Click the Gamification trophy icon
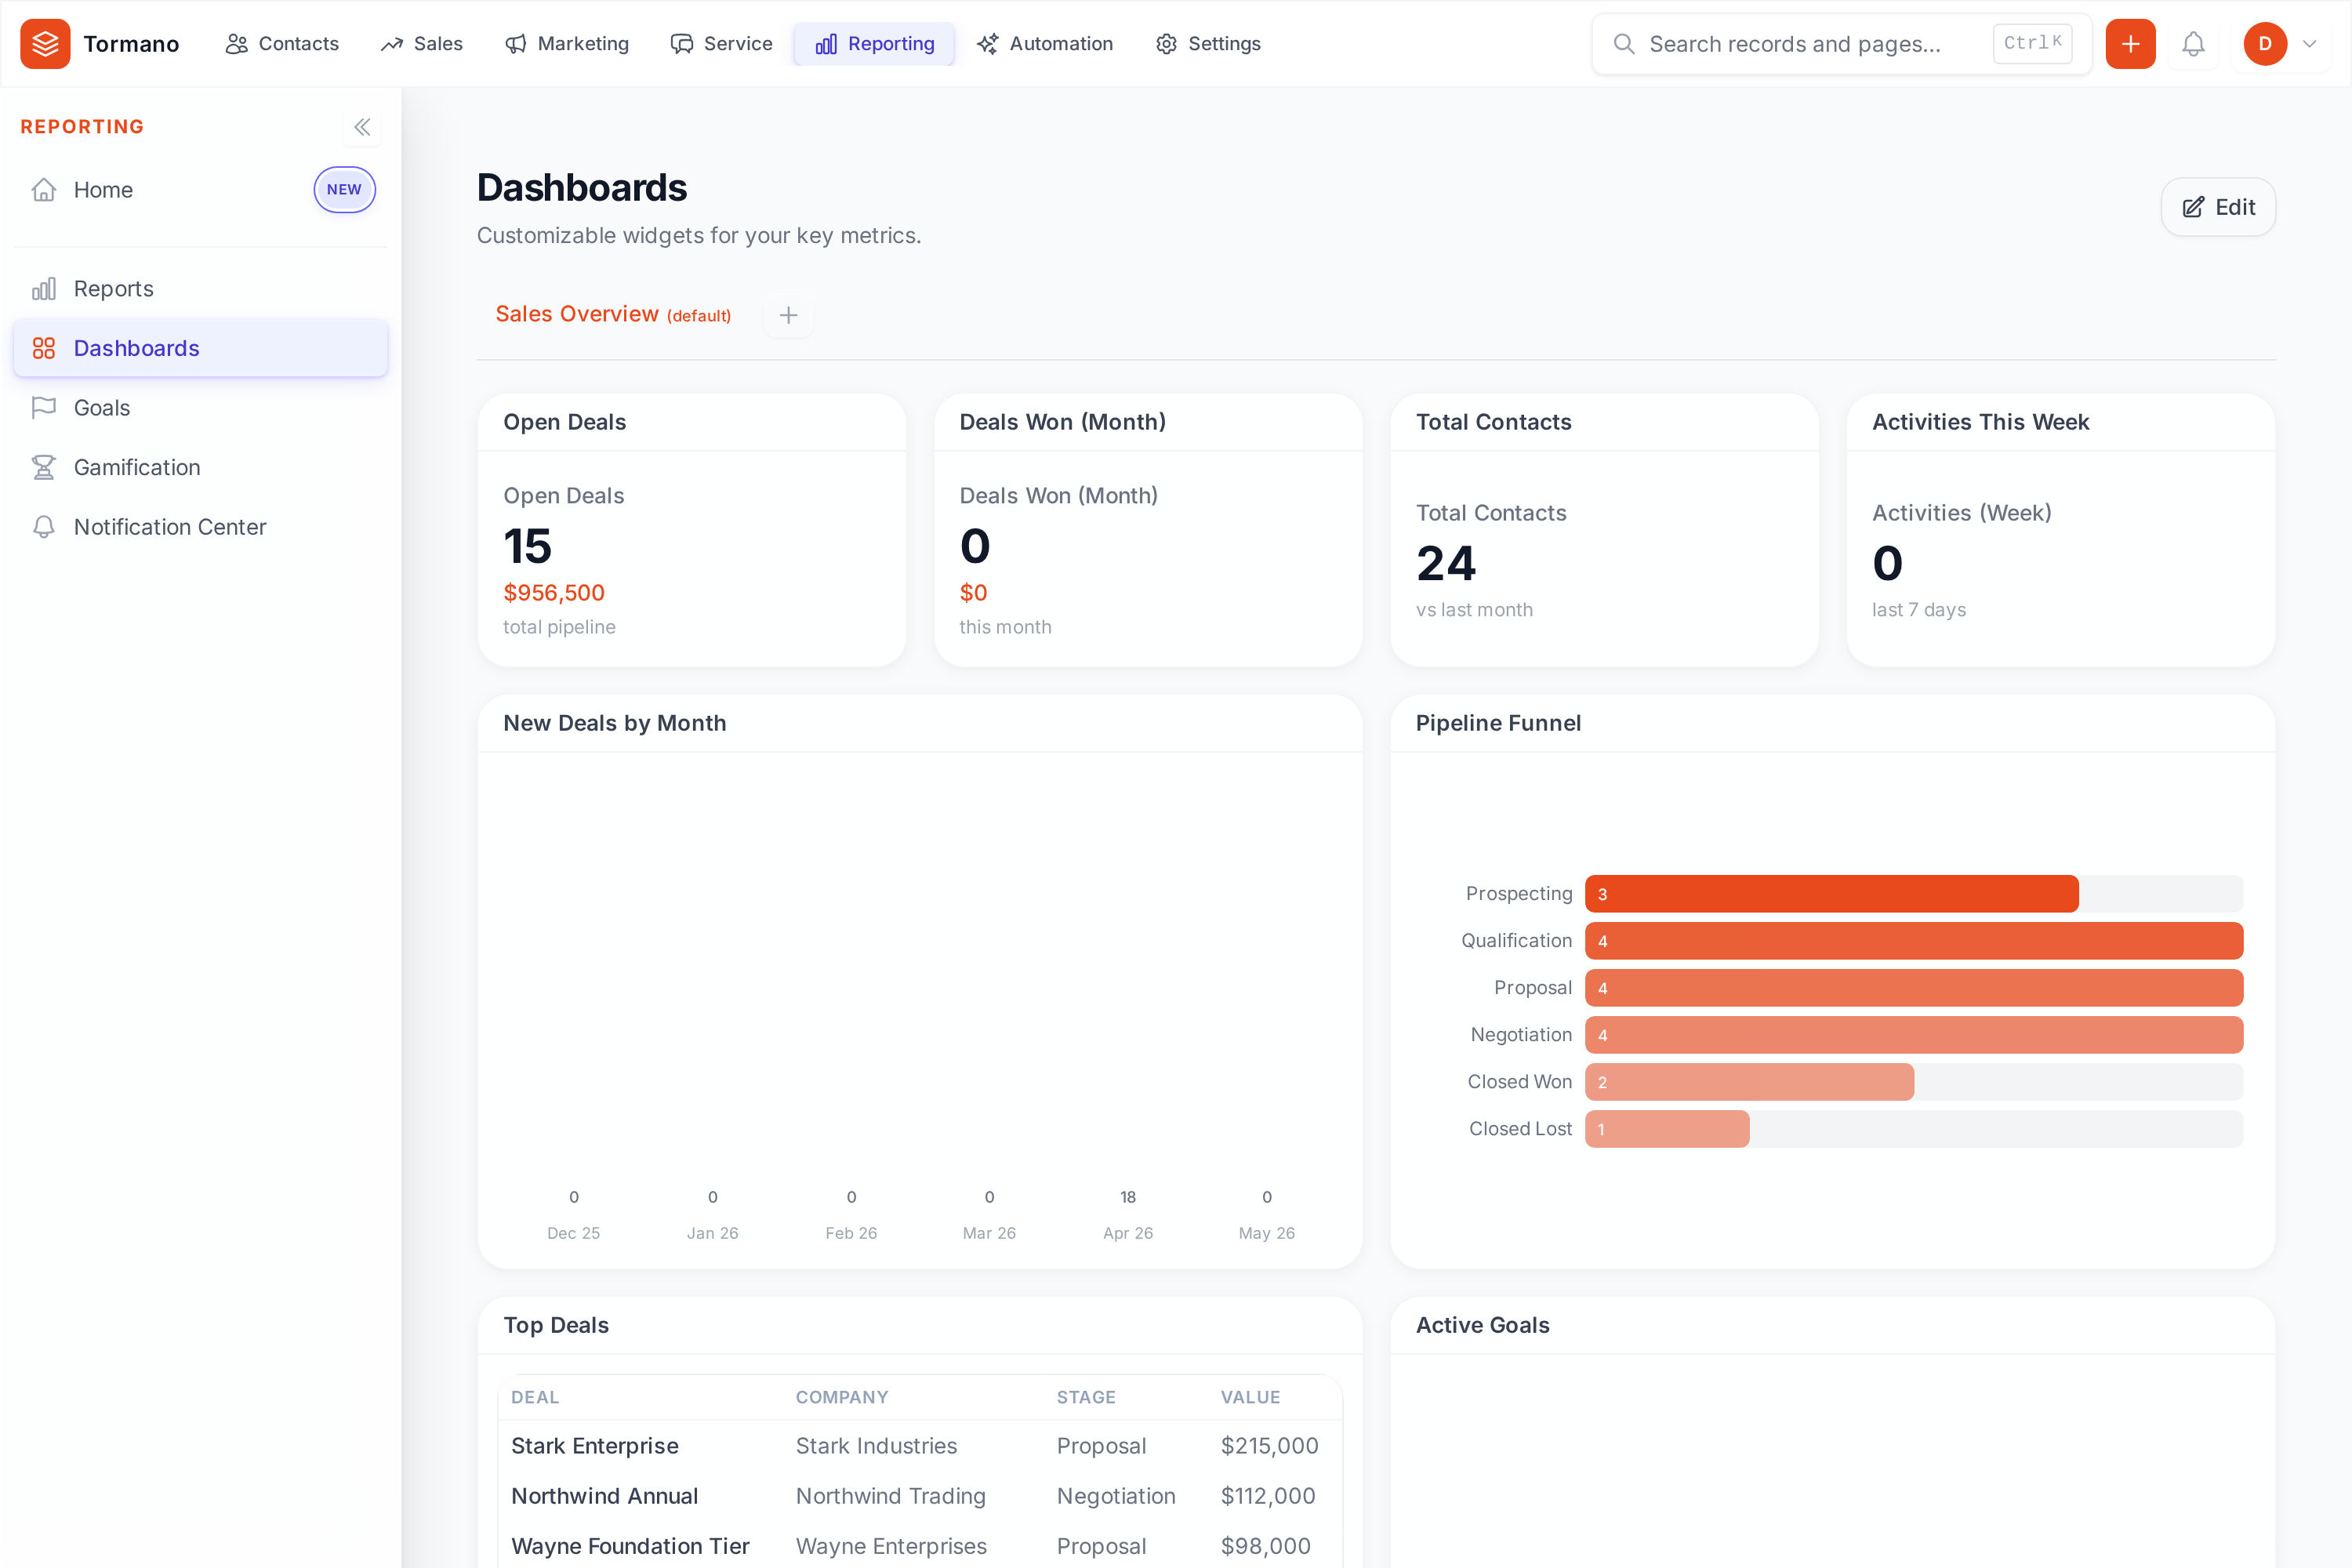The width and height of the screenshot is (2352, 1568). [43, 467]
